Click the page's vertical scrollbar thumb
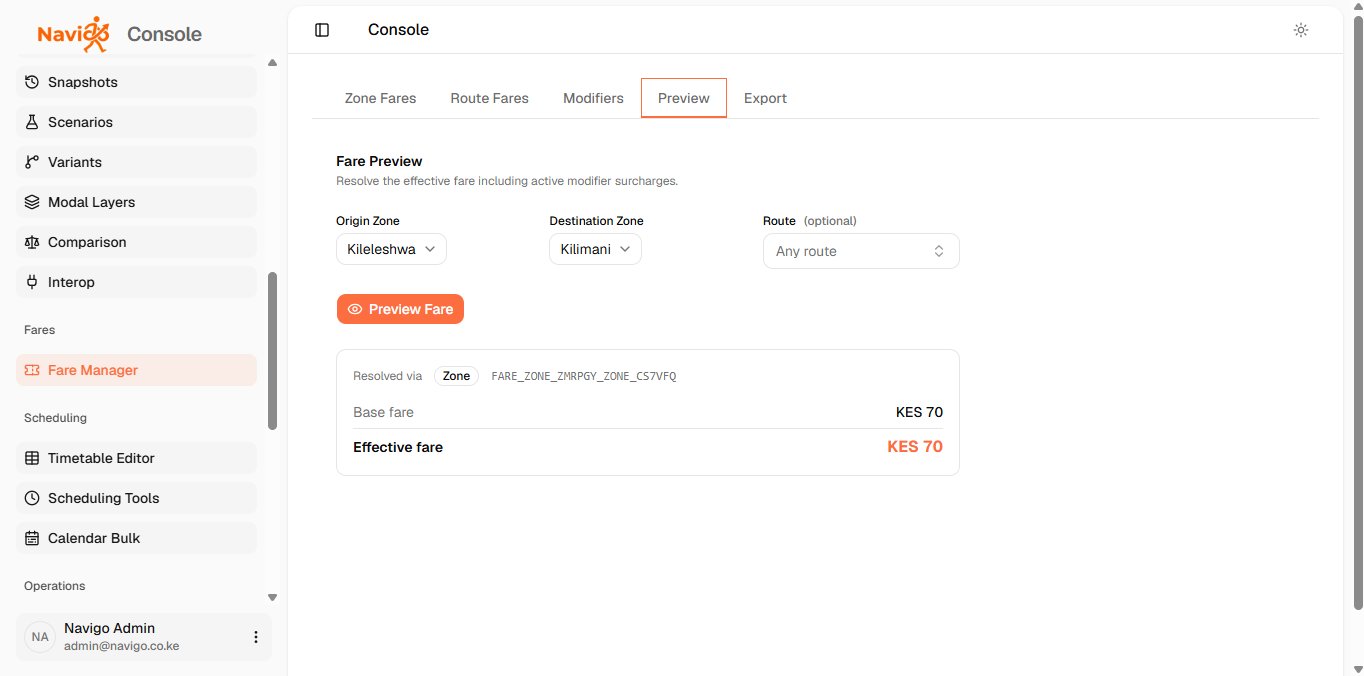 point(1357,312)
